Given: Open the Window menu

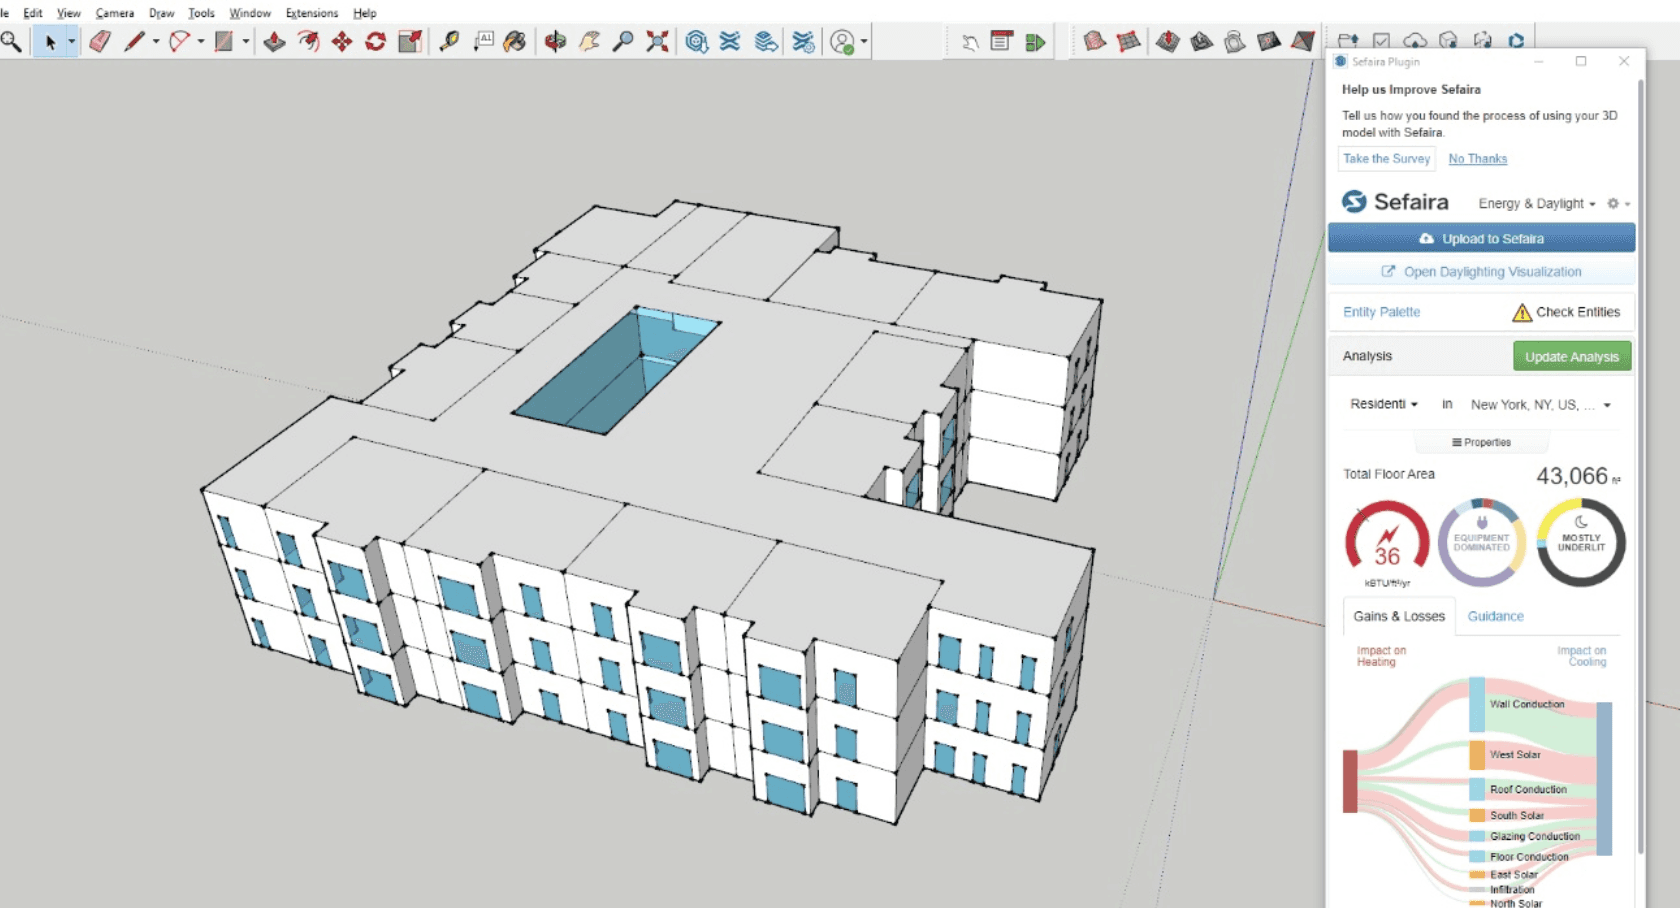Looking at the screenshot, I should [x=249, y=13].
